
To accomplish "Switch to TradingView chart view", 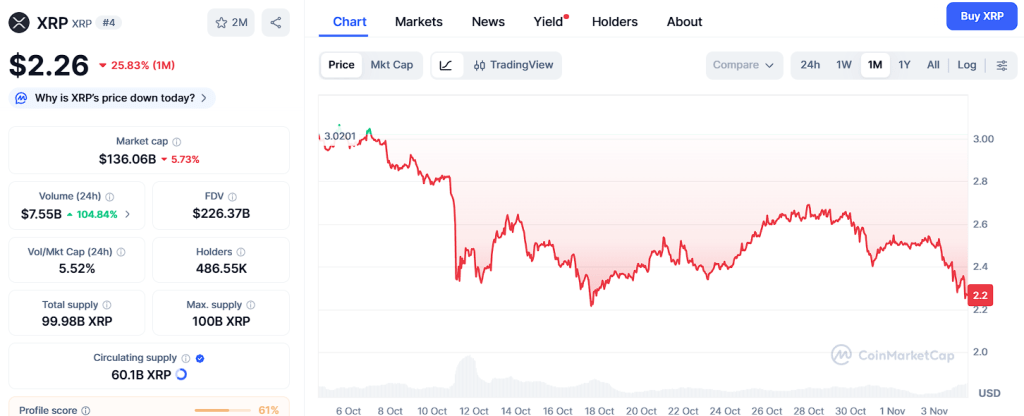I will tap(513, 65).
